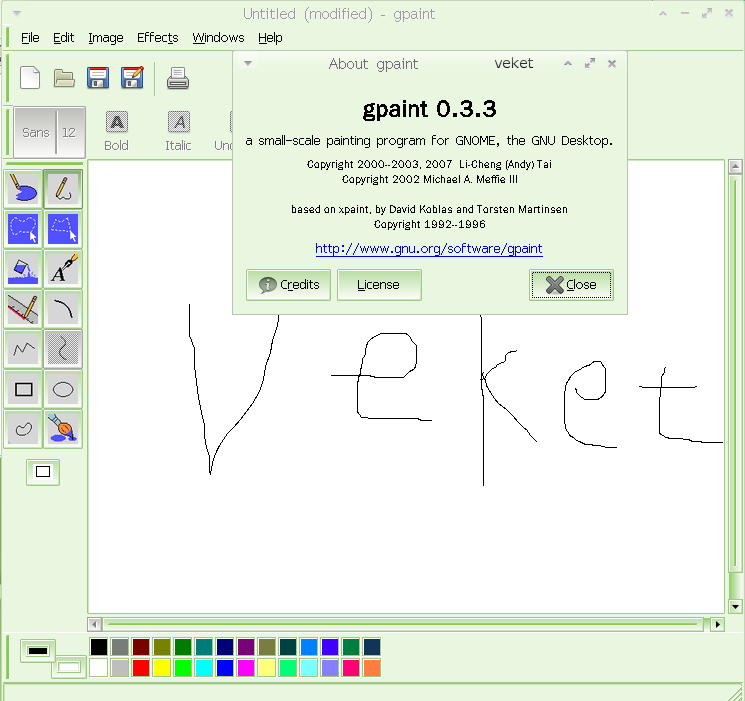Pick the white palette color
The width and height of the screenshot is (745, 701).
(x=99, y=668)
